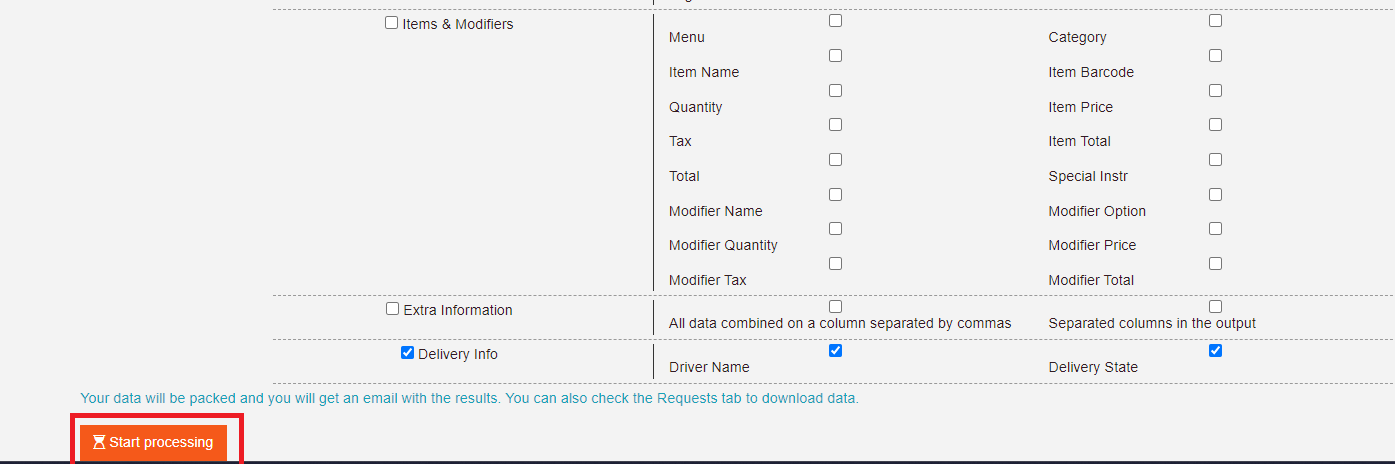Check the Item Barcode option
This screenshot has width=1395, height=464.
click(1215, 55)
